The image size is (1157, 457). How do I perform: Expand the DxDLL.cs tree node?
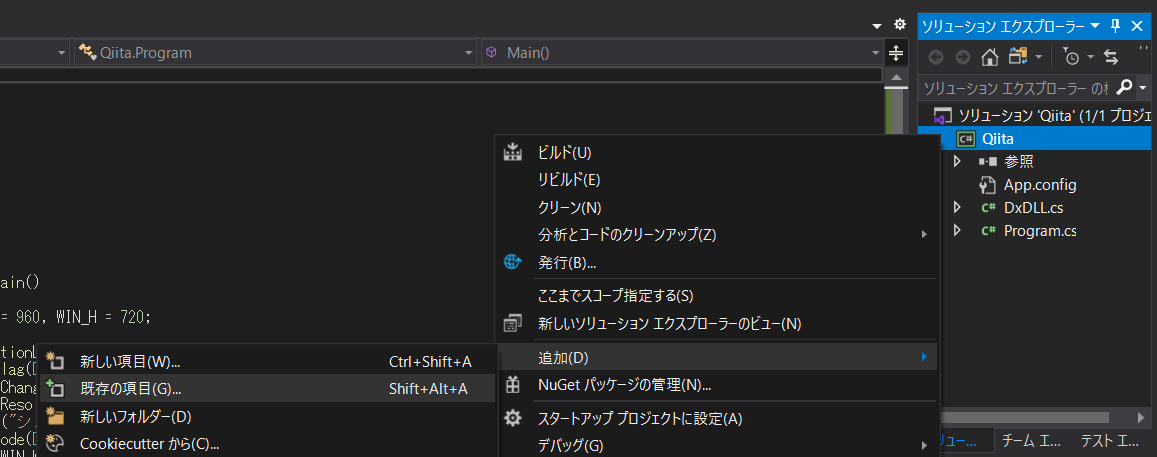point(958,207)
